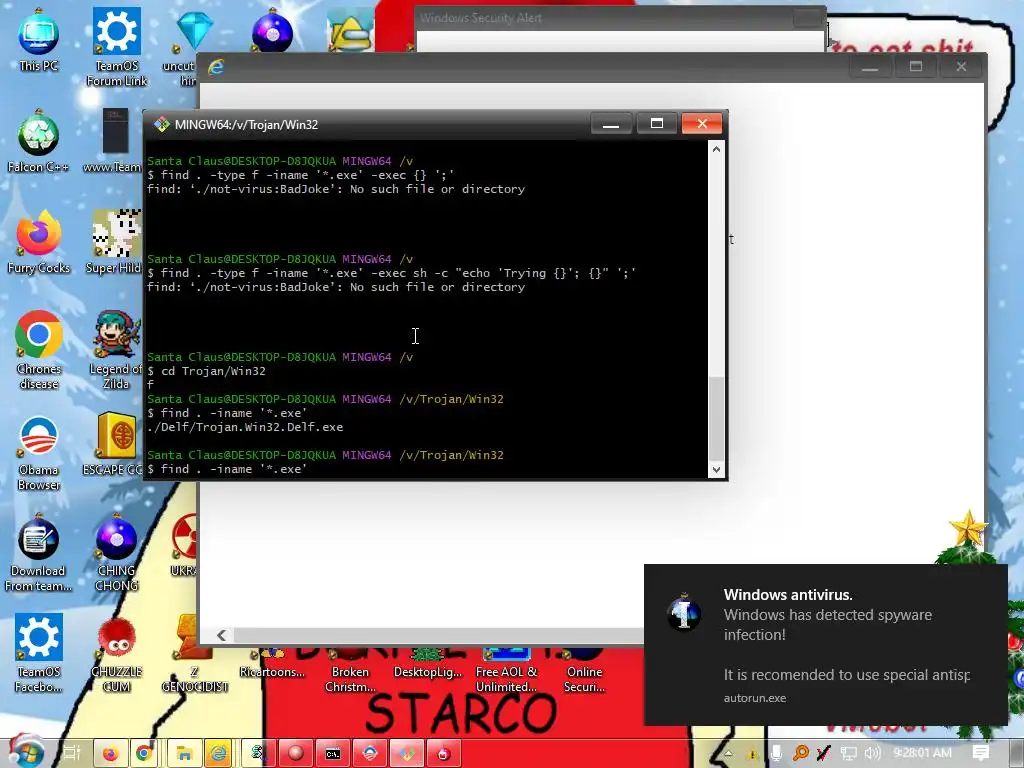Screen dimensions: 1024x768
Task: Open the CHUZZLE CUM icon
Action: tap(116, 654)
